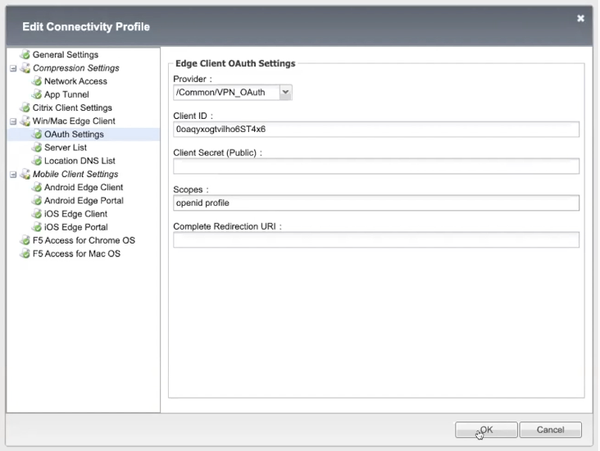The width and height of the screenshot is (600, 451).
Task: Click the App Tunnel gear icon
Action: click(37, 94)
